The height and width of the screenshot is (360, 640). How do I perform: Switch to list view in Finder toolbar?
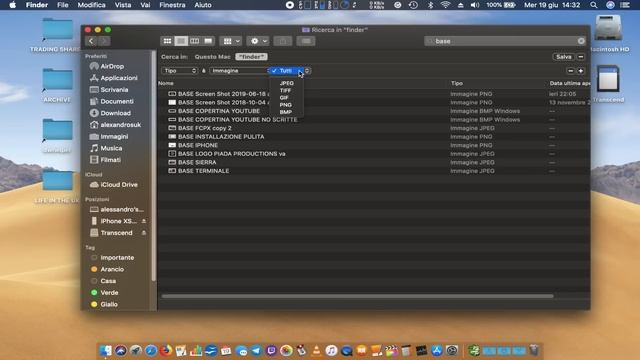click(181, 41)
